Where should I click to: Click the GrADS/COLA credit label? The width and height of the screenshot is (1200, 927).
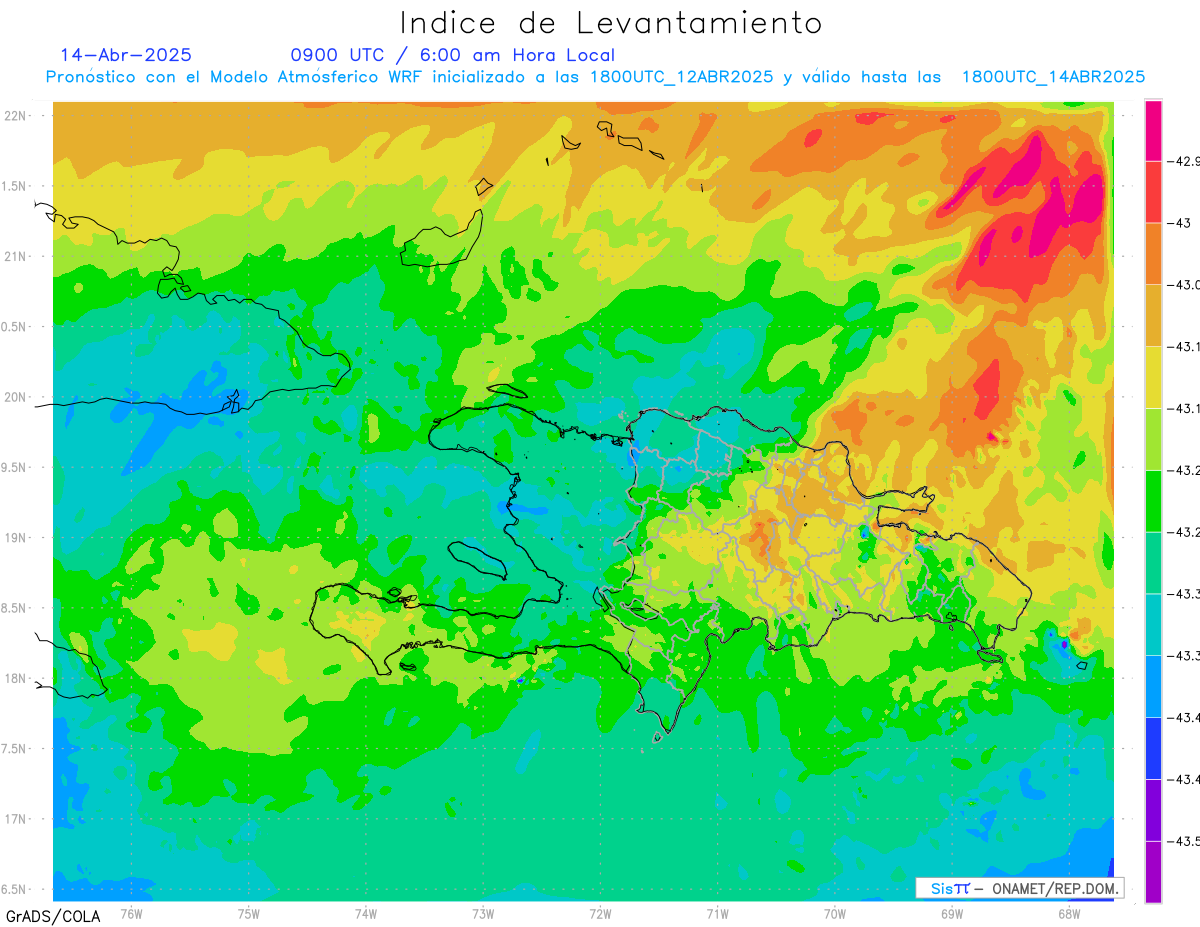point(53,916)
